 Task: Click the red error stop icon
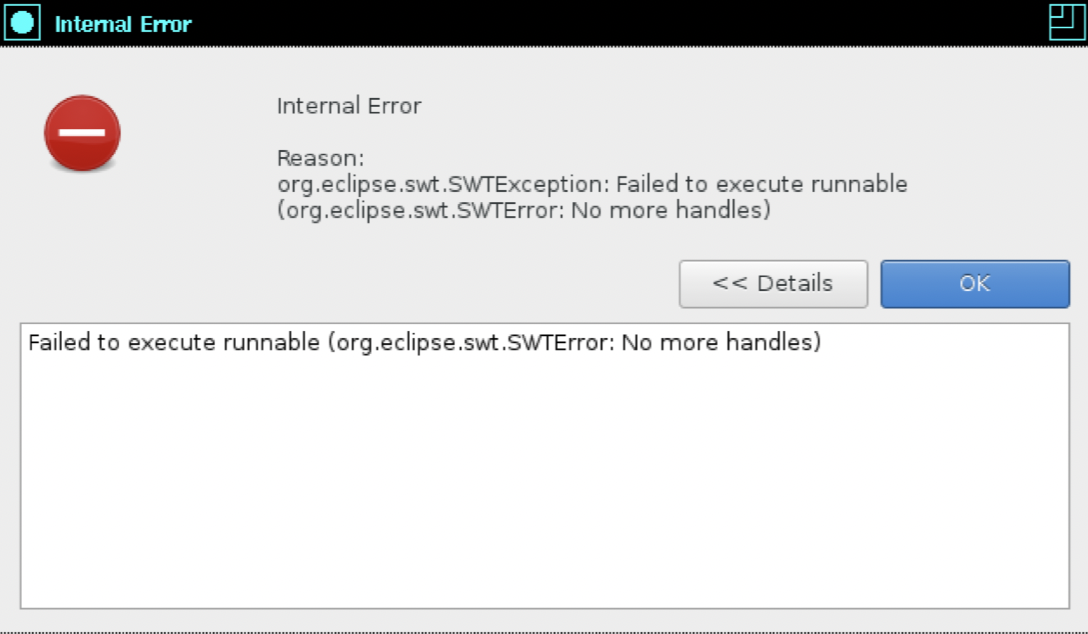pyautogui.click(x=82, y=133)
